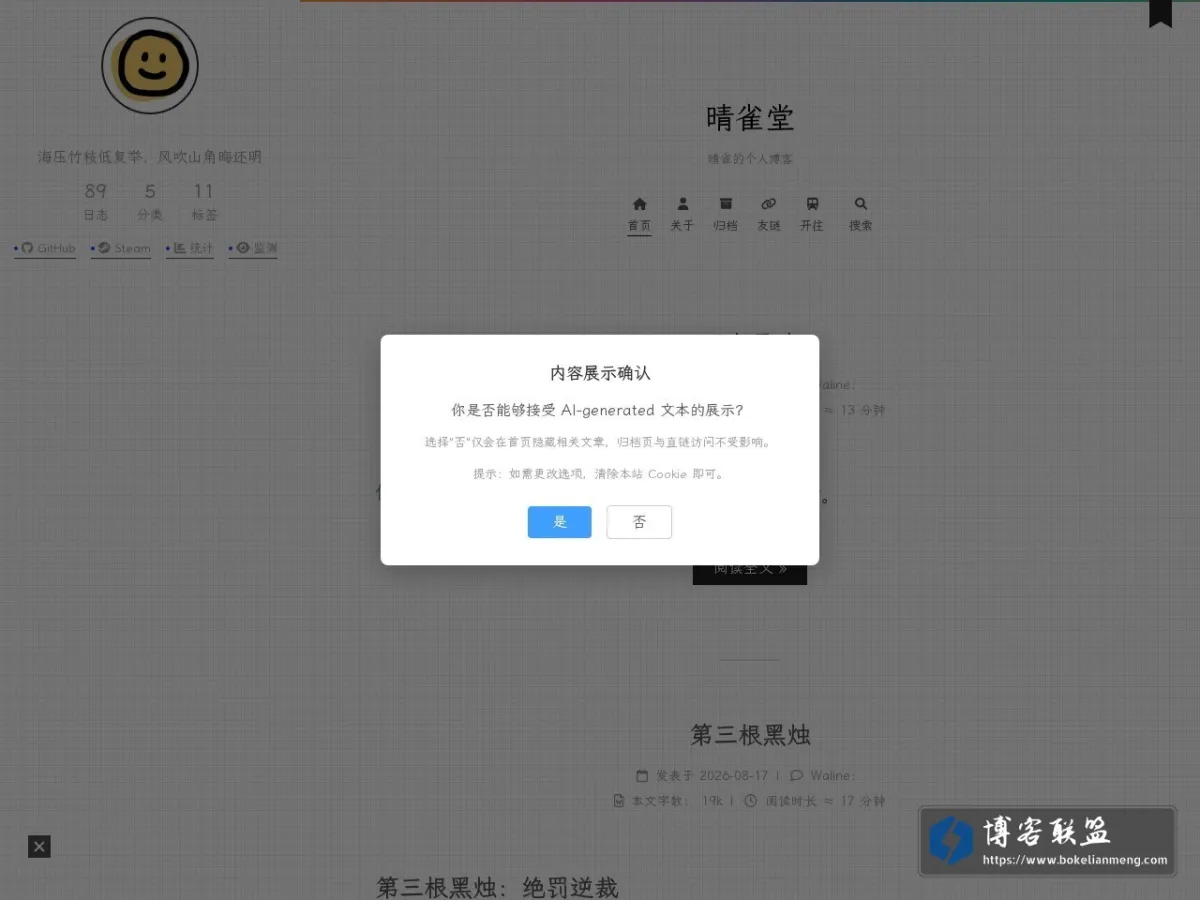This screenshot has width=1200, height=900.
Task: Open the 5 分类 categories count
Action: click(150, 202)
